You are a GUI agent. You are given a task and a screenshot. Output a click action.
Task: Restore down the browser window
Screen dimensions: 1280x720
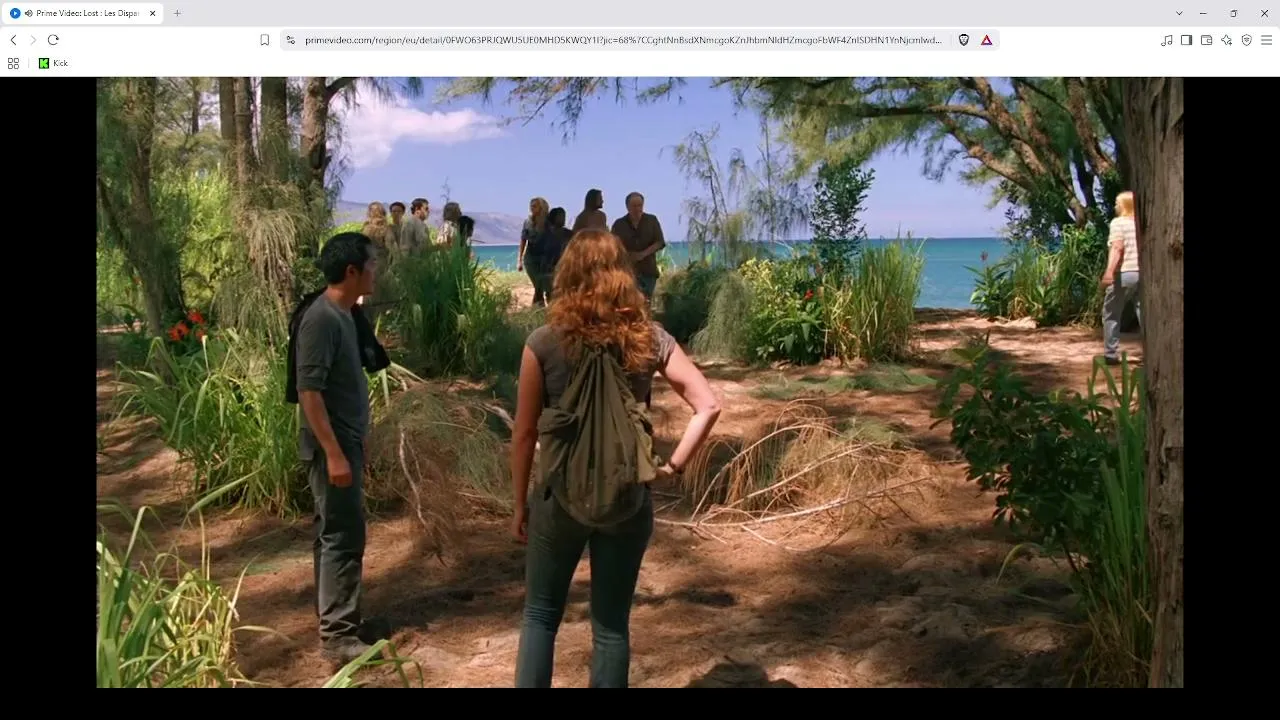[x=1234, y=13]
